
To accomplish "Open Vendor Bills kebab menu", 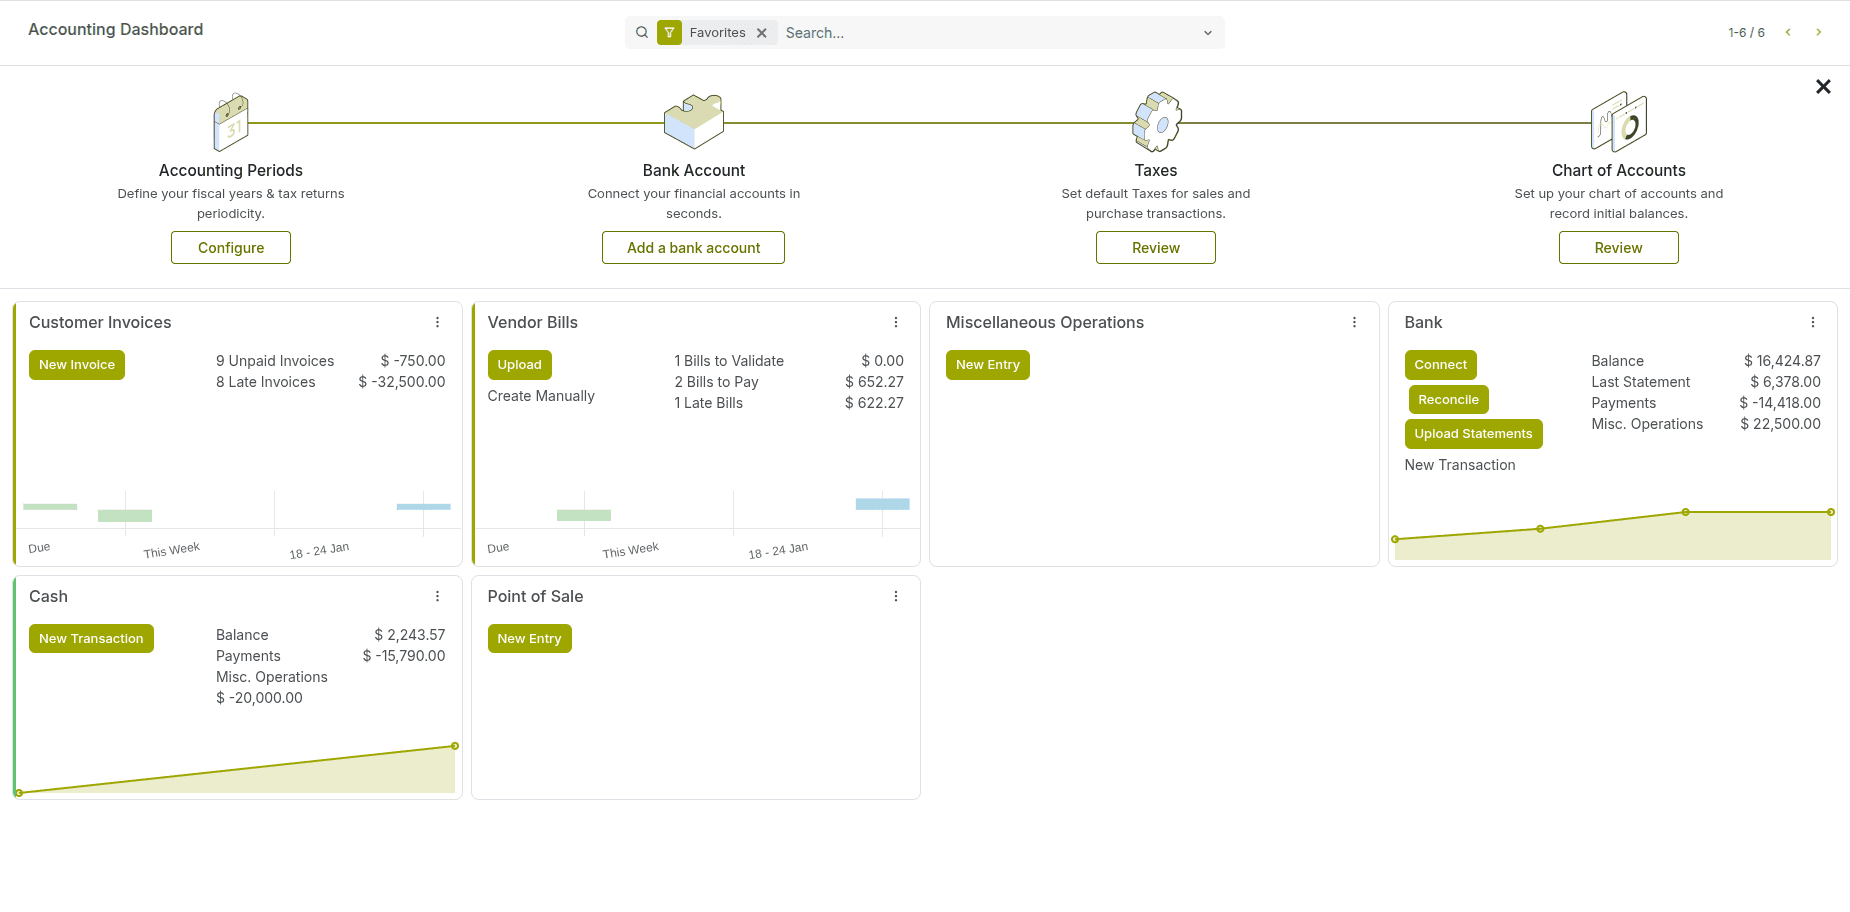I will pos(896,322).
